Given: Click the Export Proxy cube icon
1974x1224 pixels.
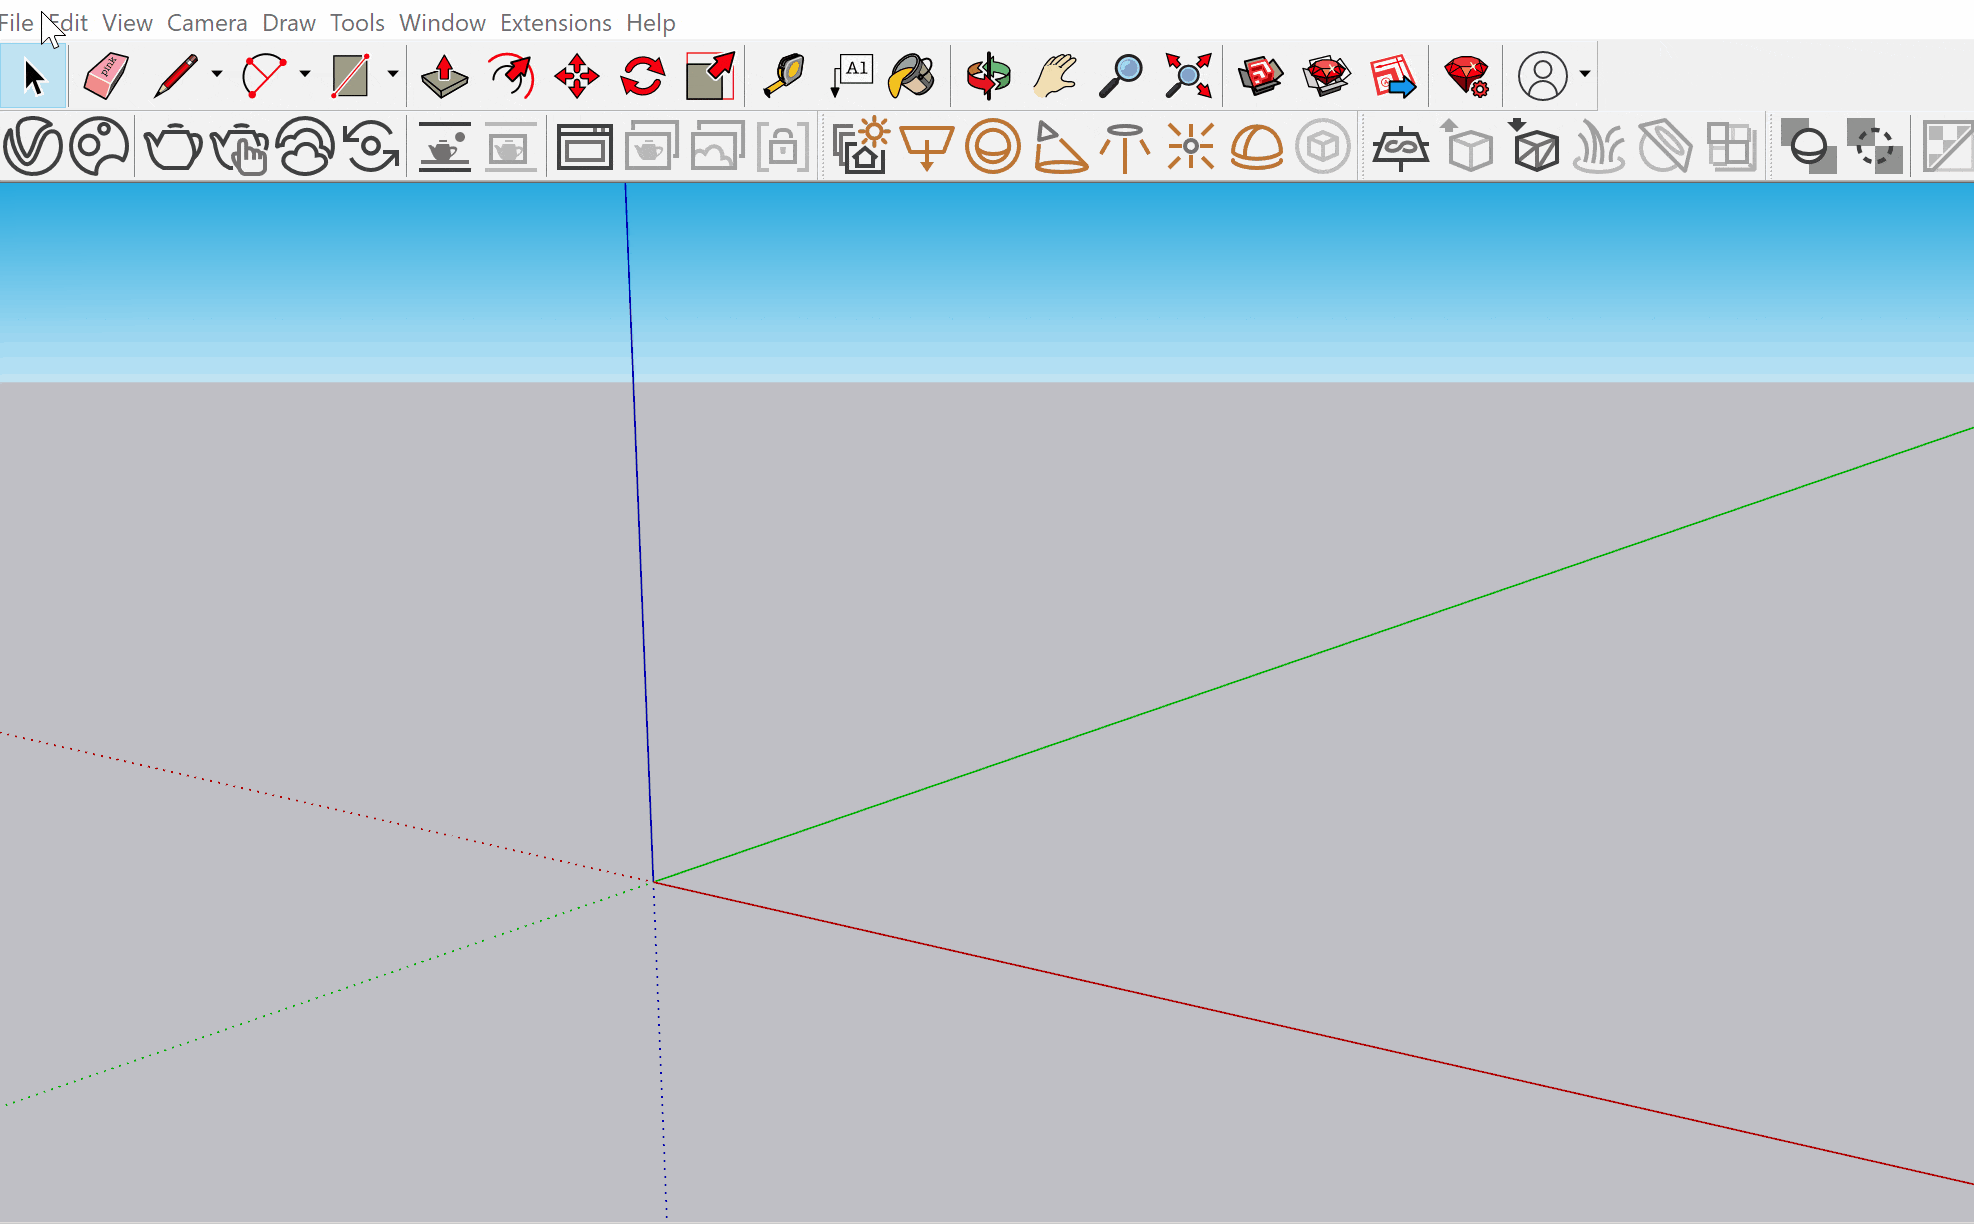Looking at the screenshot, I should click(x=1467, y=147).
